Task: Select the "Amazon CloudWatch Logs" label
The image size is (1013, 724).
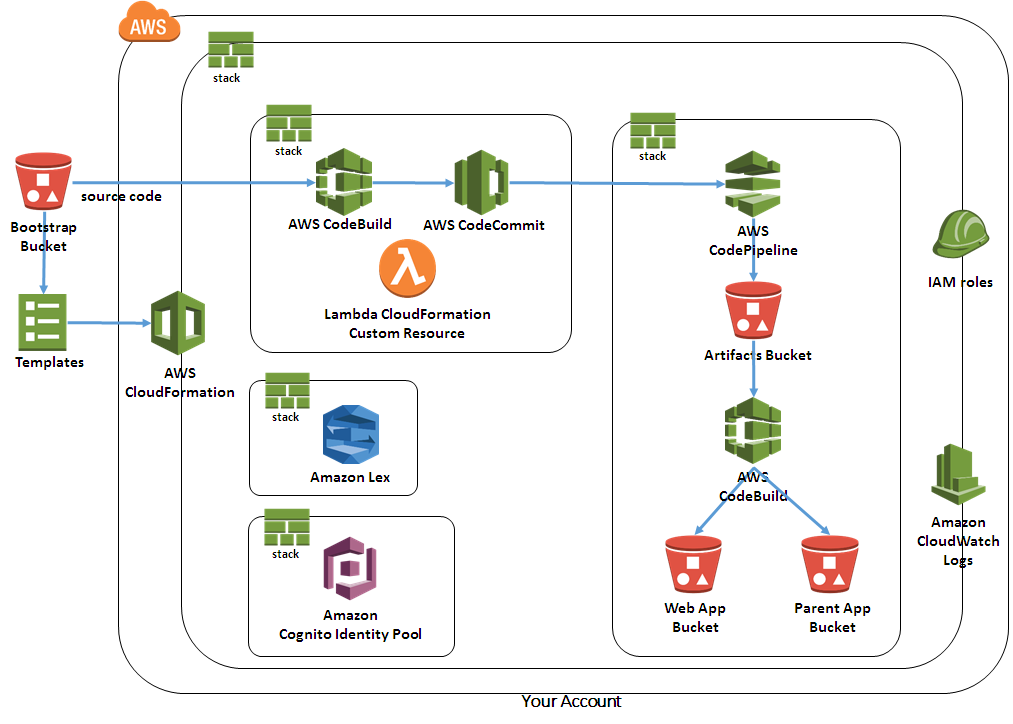Action: 958,541
